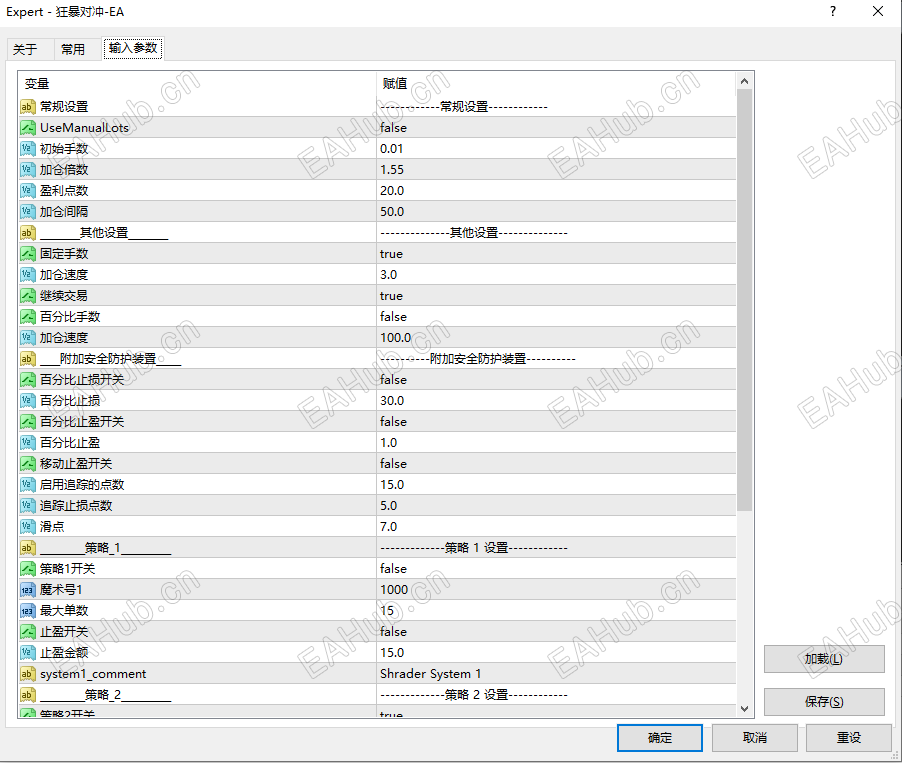Close the Expert dialog window
The image size is (902, 763).
[x=878, y=12]
